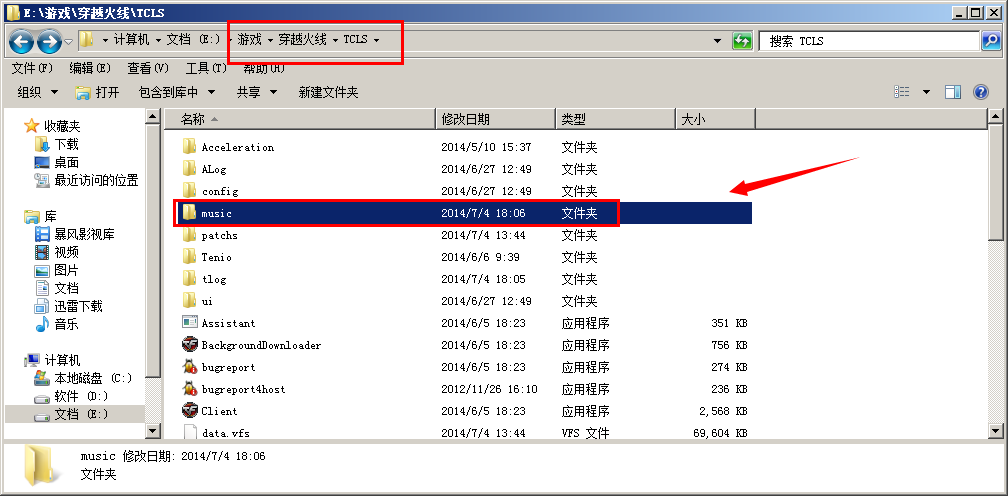Select the BackgroundDownloader application icon
1008x496 pixels.
pyautogui.click(x=190, y=345)
